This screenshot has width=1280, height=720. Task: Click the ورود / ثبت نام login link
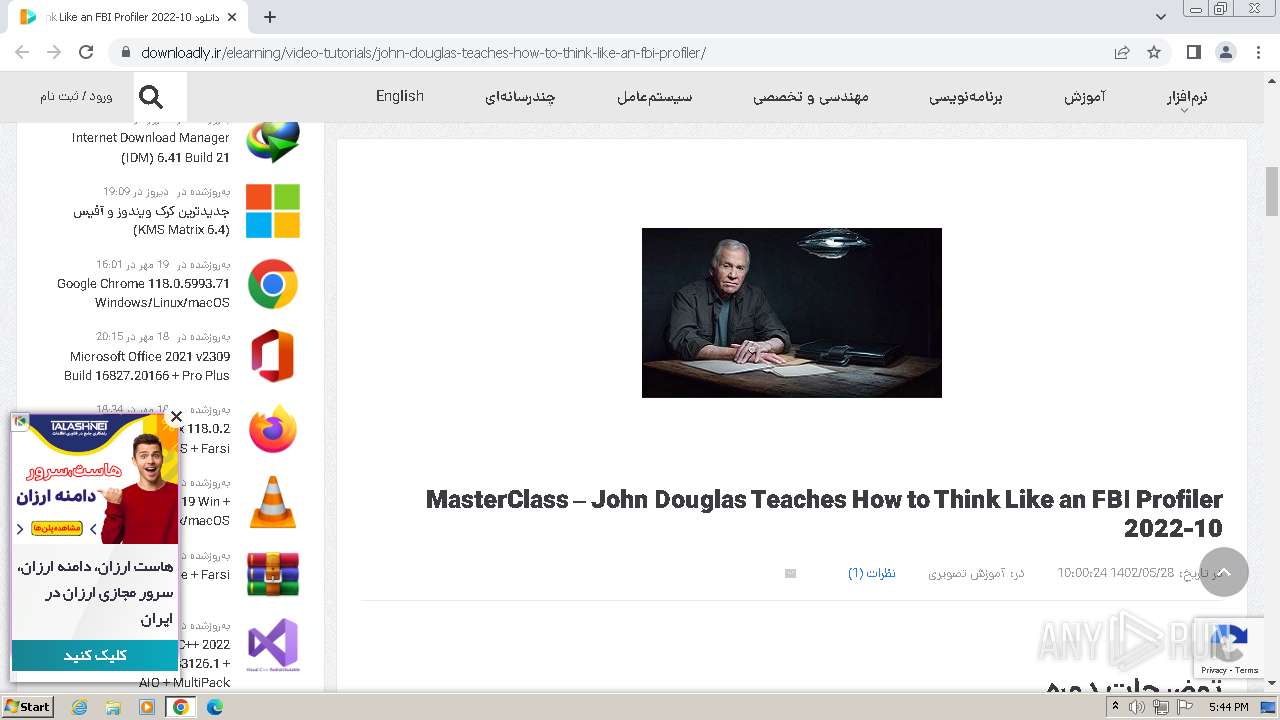(x=76, y=96)
